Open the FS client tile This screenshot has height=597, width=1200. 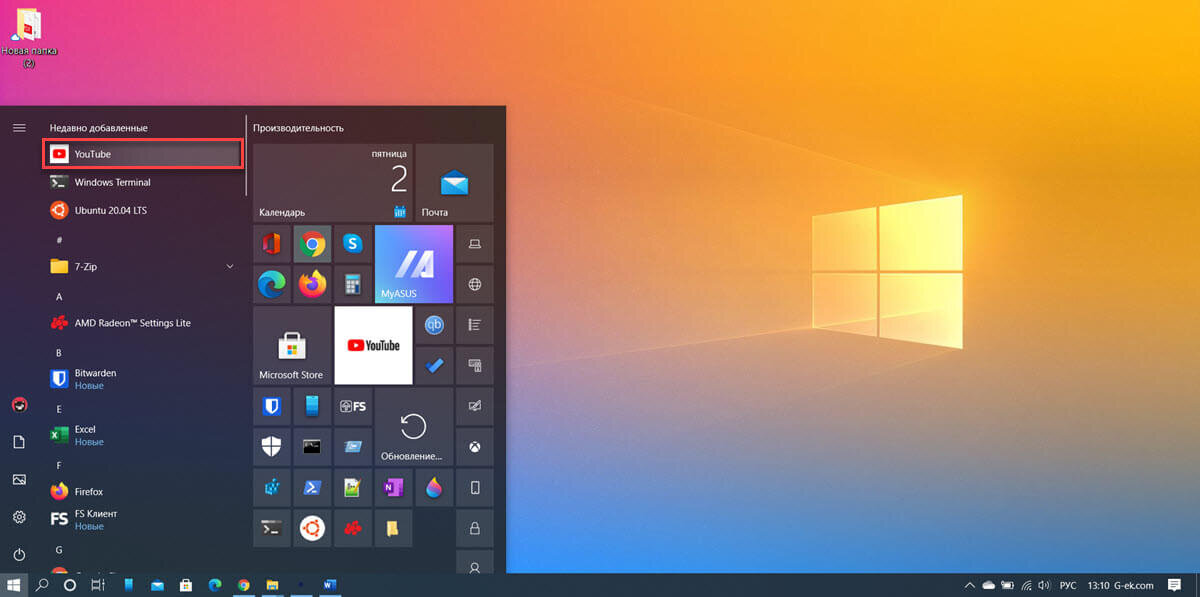353,406
